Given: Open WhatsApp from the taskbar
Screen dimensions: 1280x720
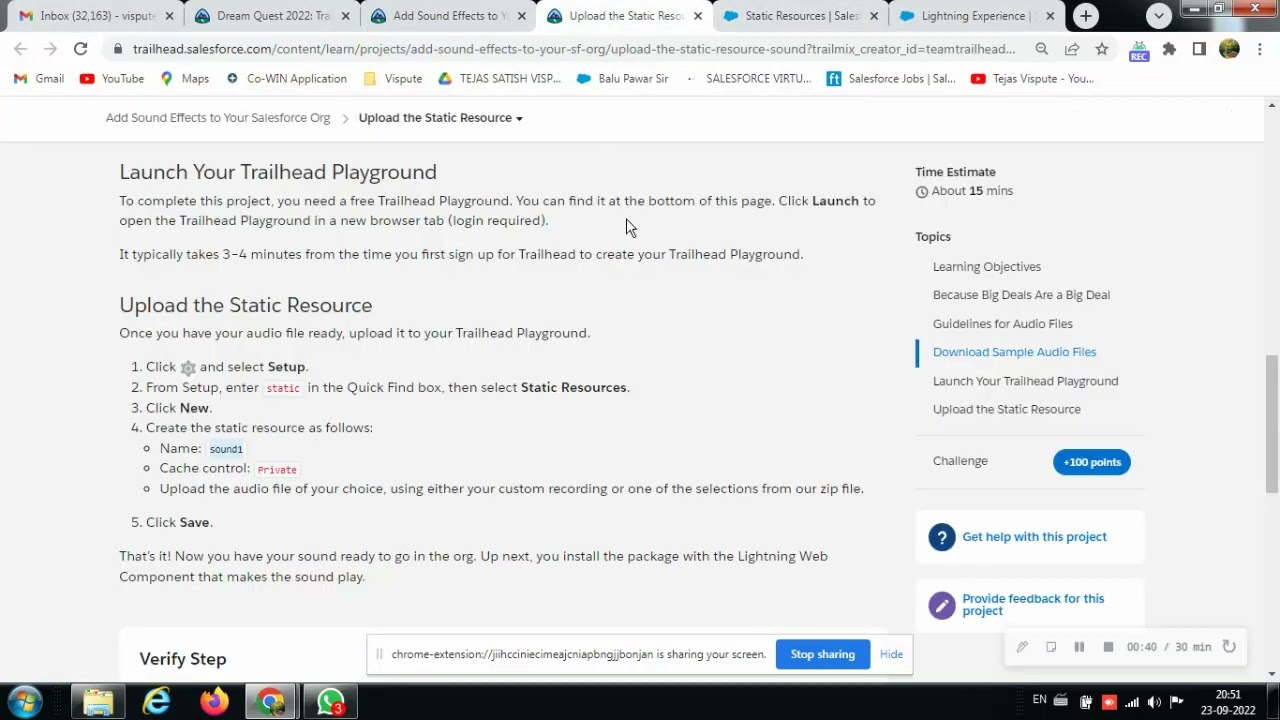Looking at the screenshot, I should [330, 701].
